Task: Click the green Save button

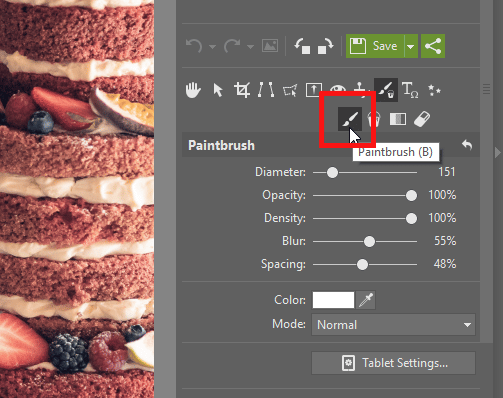Action: 375,46
